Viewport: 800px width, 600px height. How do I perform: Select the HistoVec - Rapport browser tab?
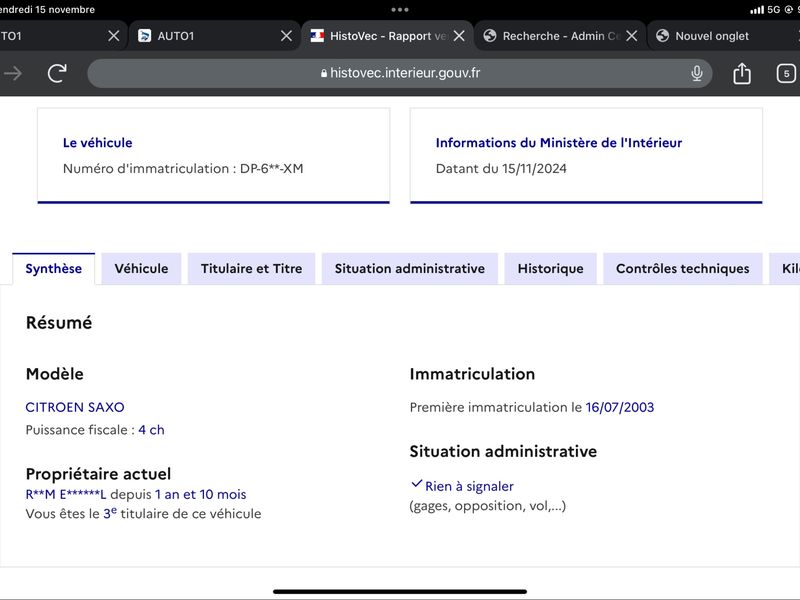pyautogui.click(x=387, y=36)
